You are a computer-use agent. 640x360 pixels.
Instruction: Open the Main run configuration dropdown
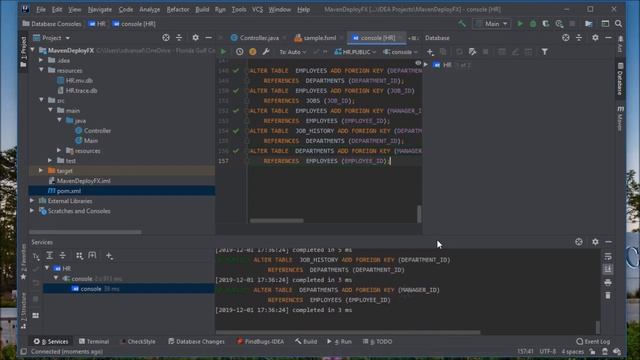[492, 24]
